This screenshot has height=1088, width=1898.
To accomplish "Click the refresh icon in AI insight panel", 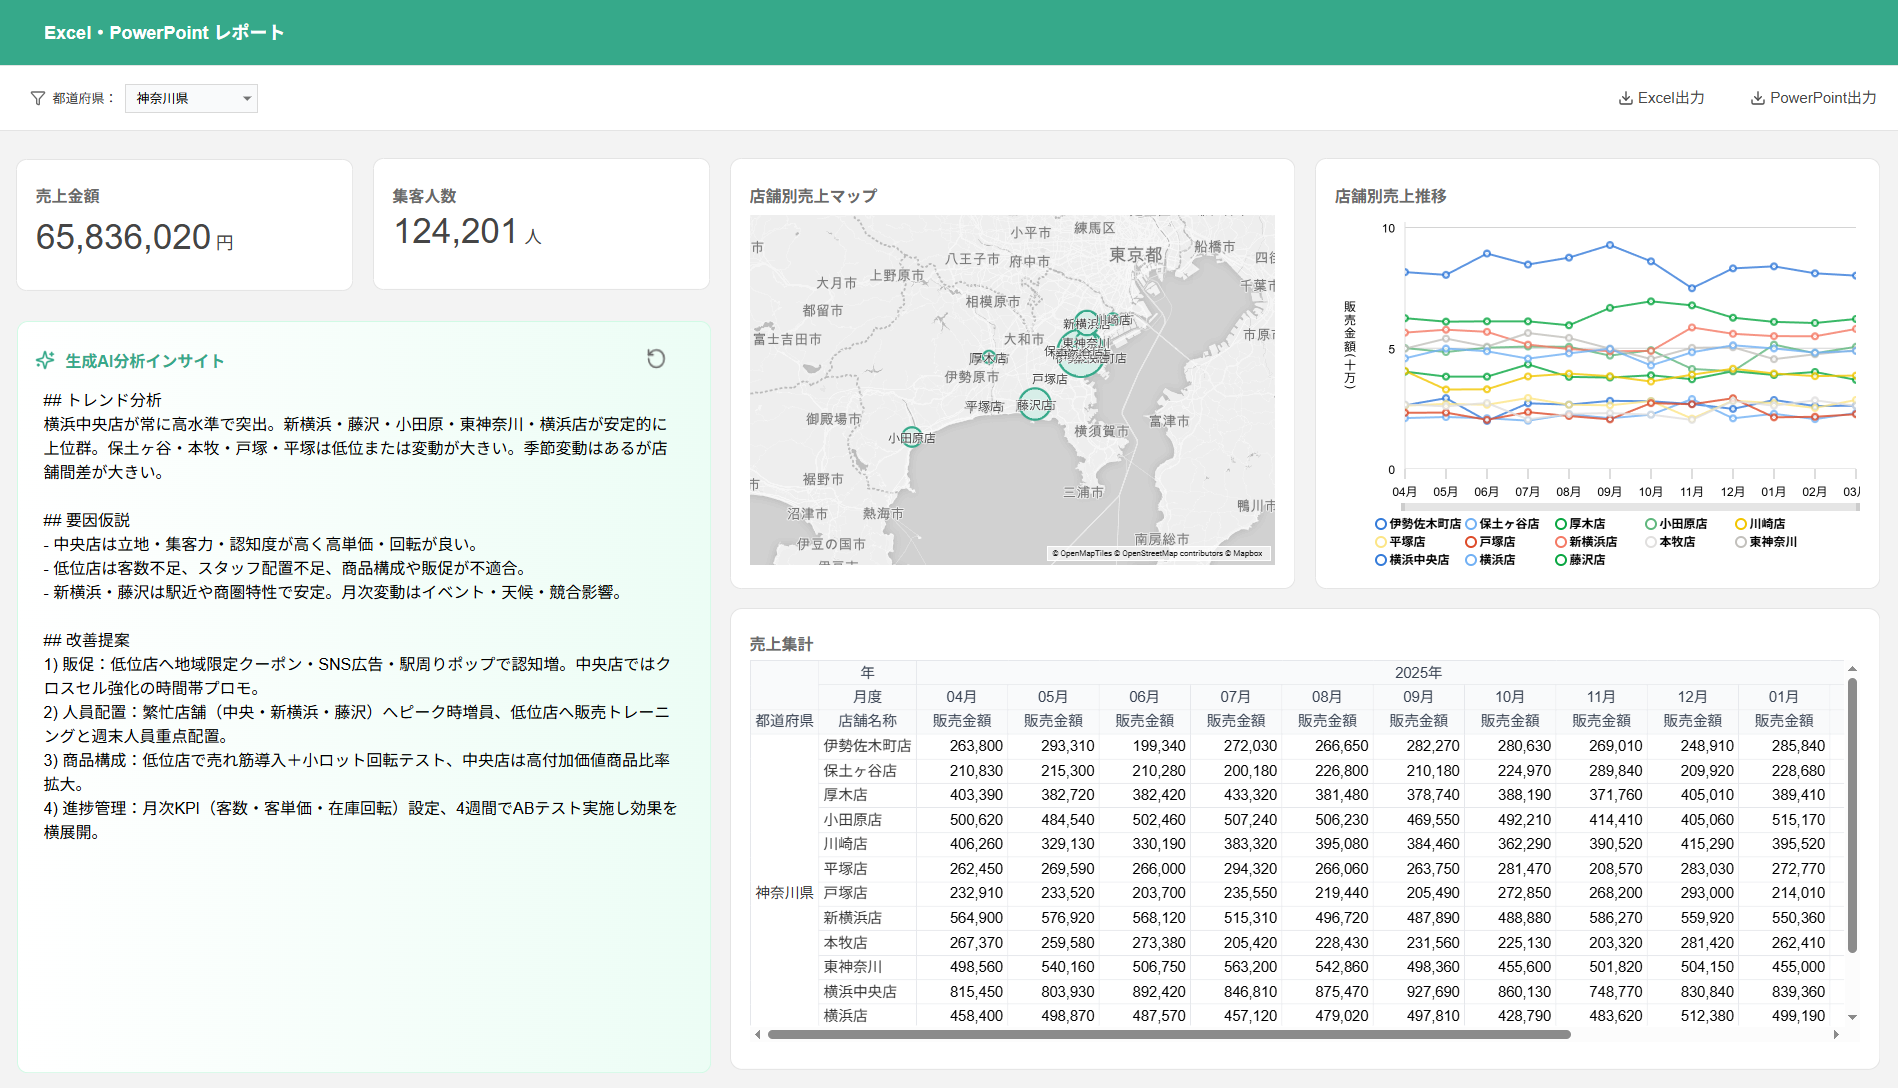I will 656,359.
